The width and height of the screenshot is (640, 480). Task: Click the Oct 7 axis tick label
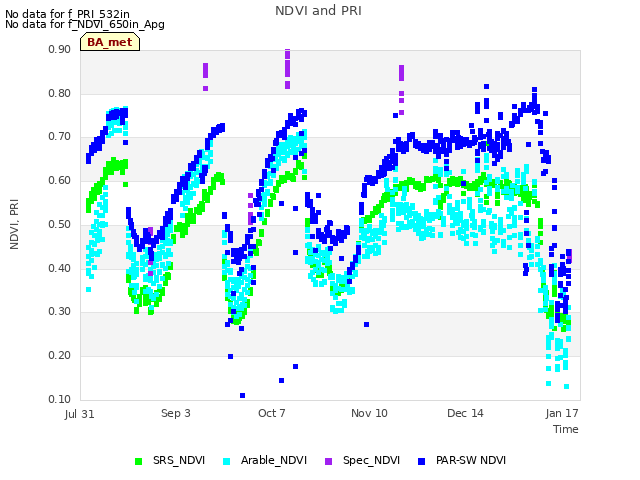pos(272,413)
